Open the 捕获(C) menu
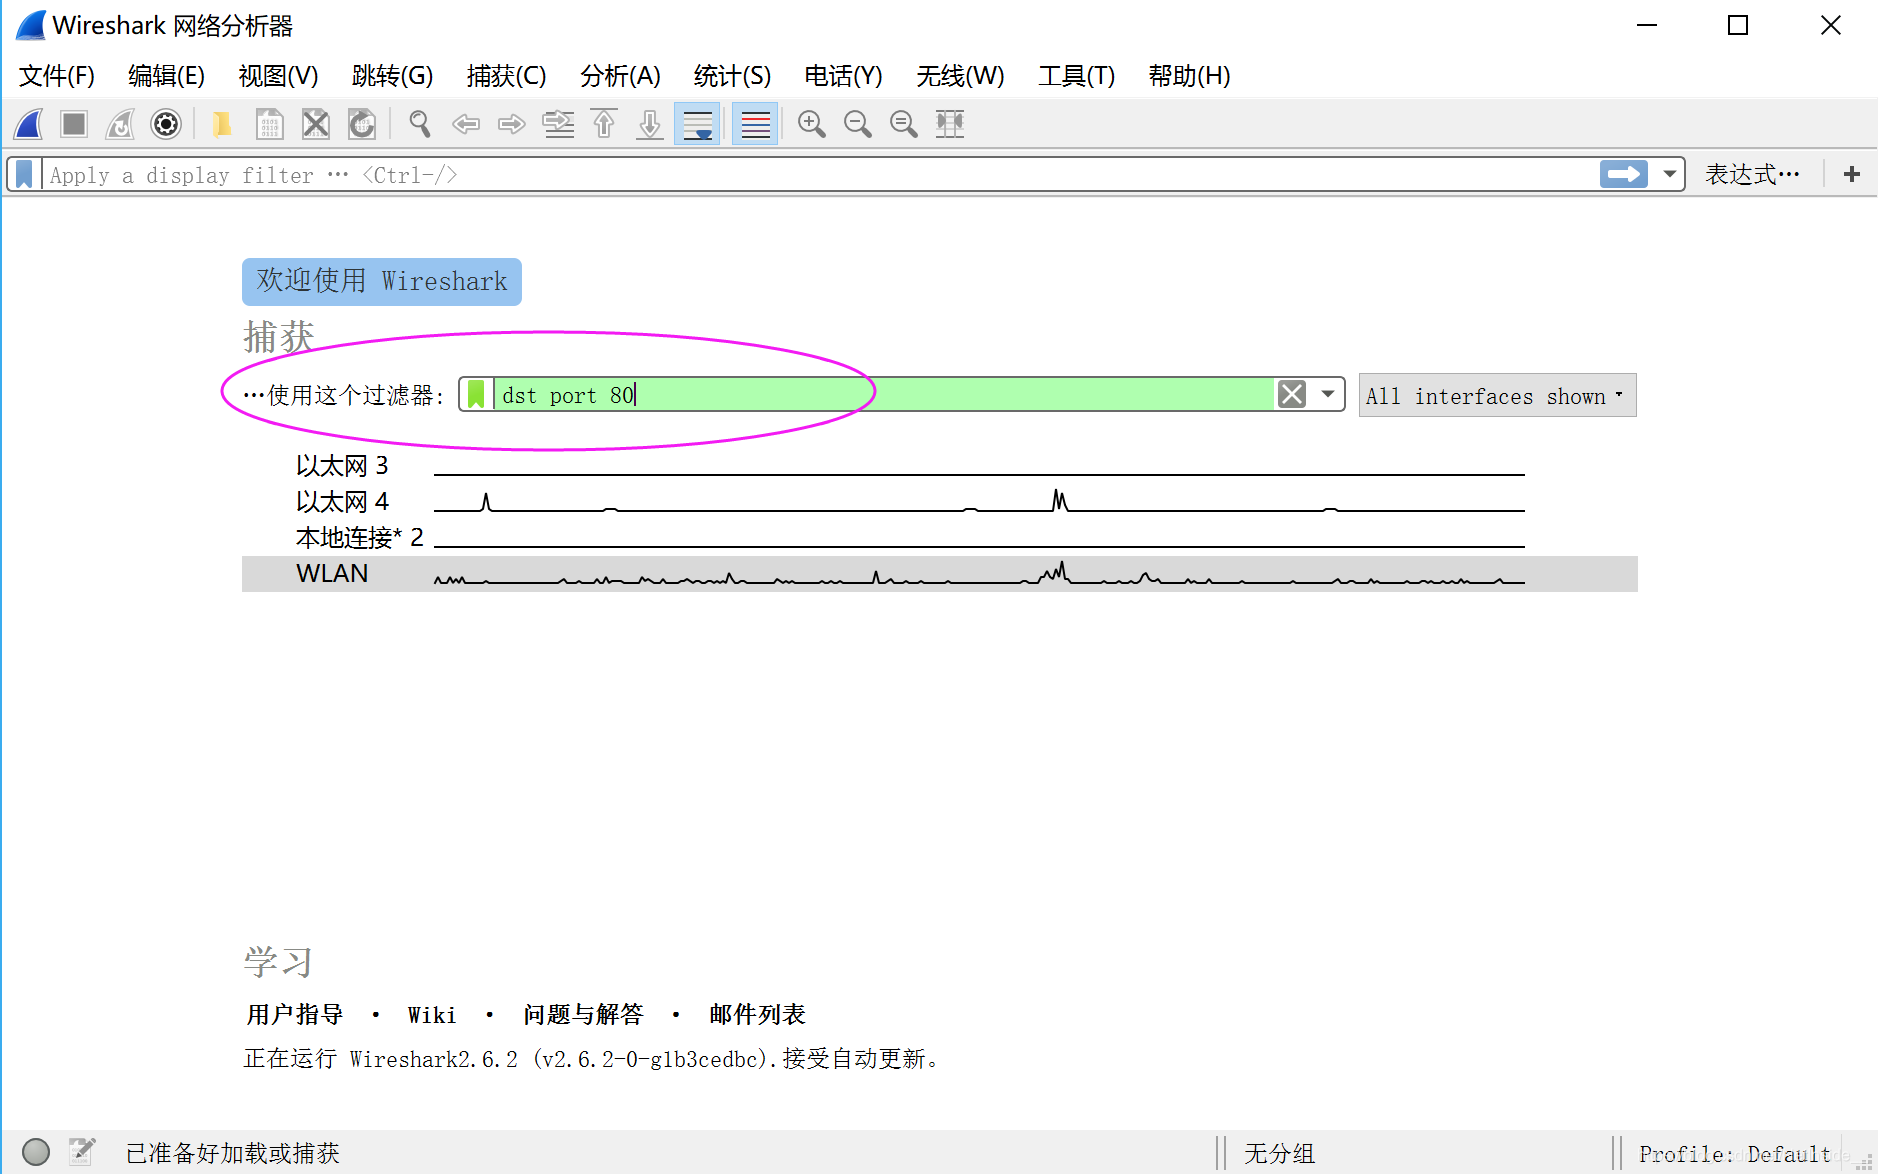This screenshot has width=1878, height=1174. click(x=507, y=76)
